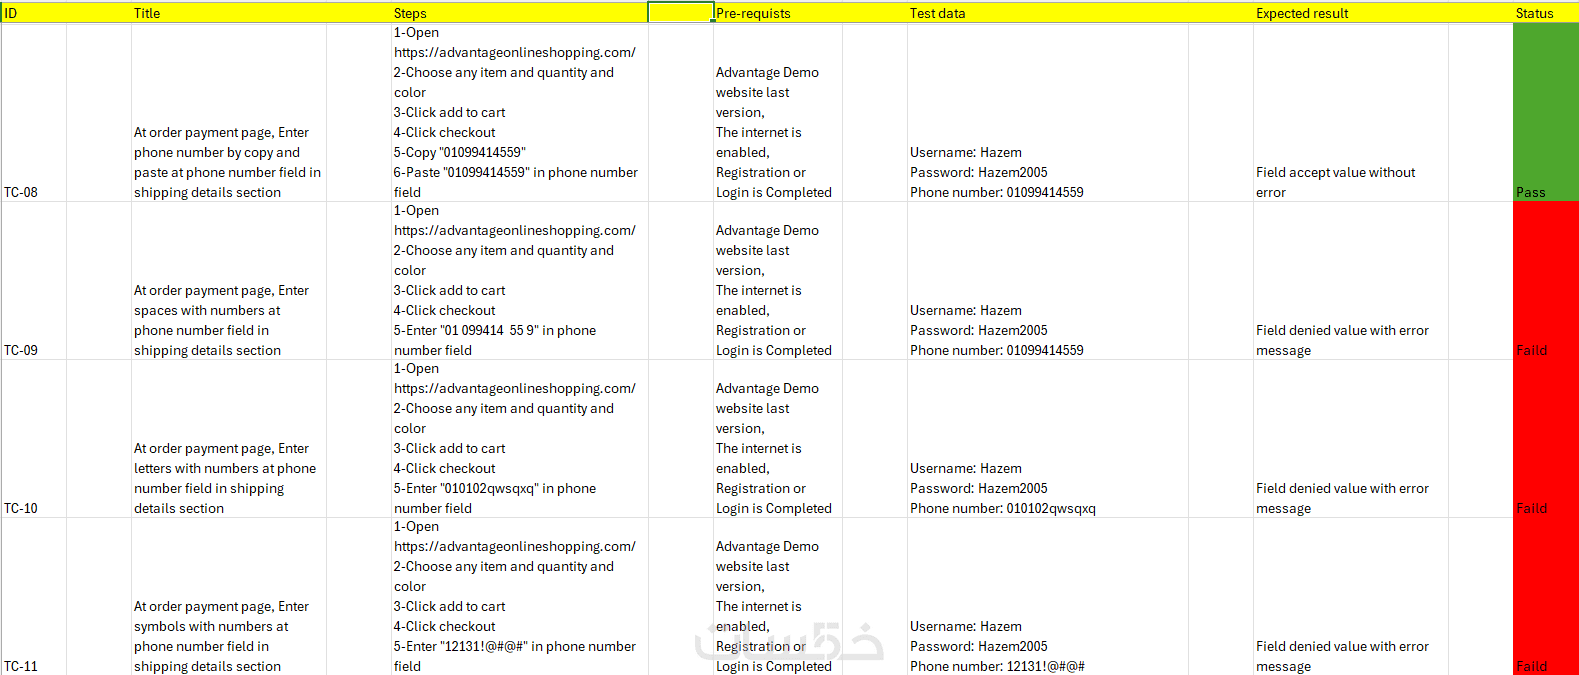Screen dimensions: 1579x675
Task: Click the TC-11 ID cell
Action: 33,597
